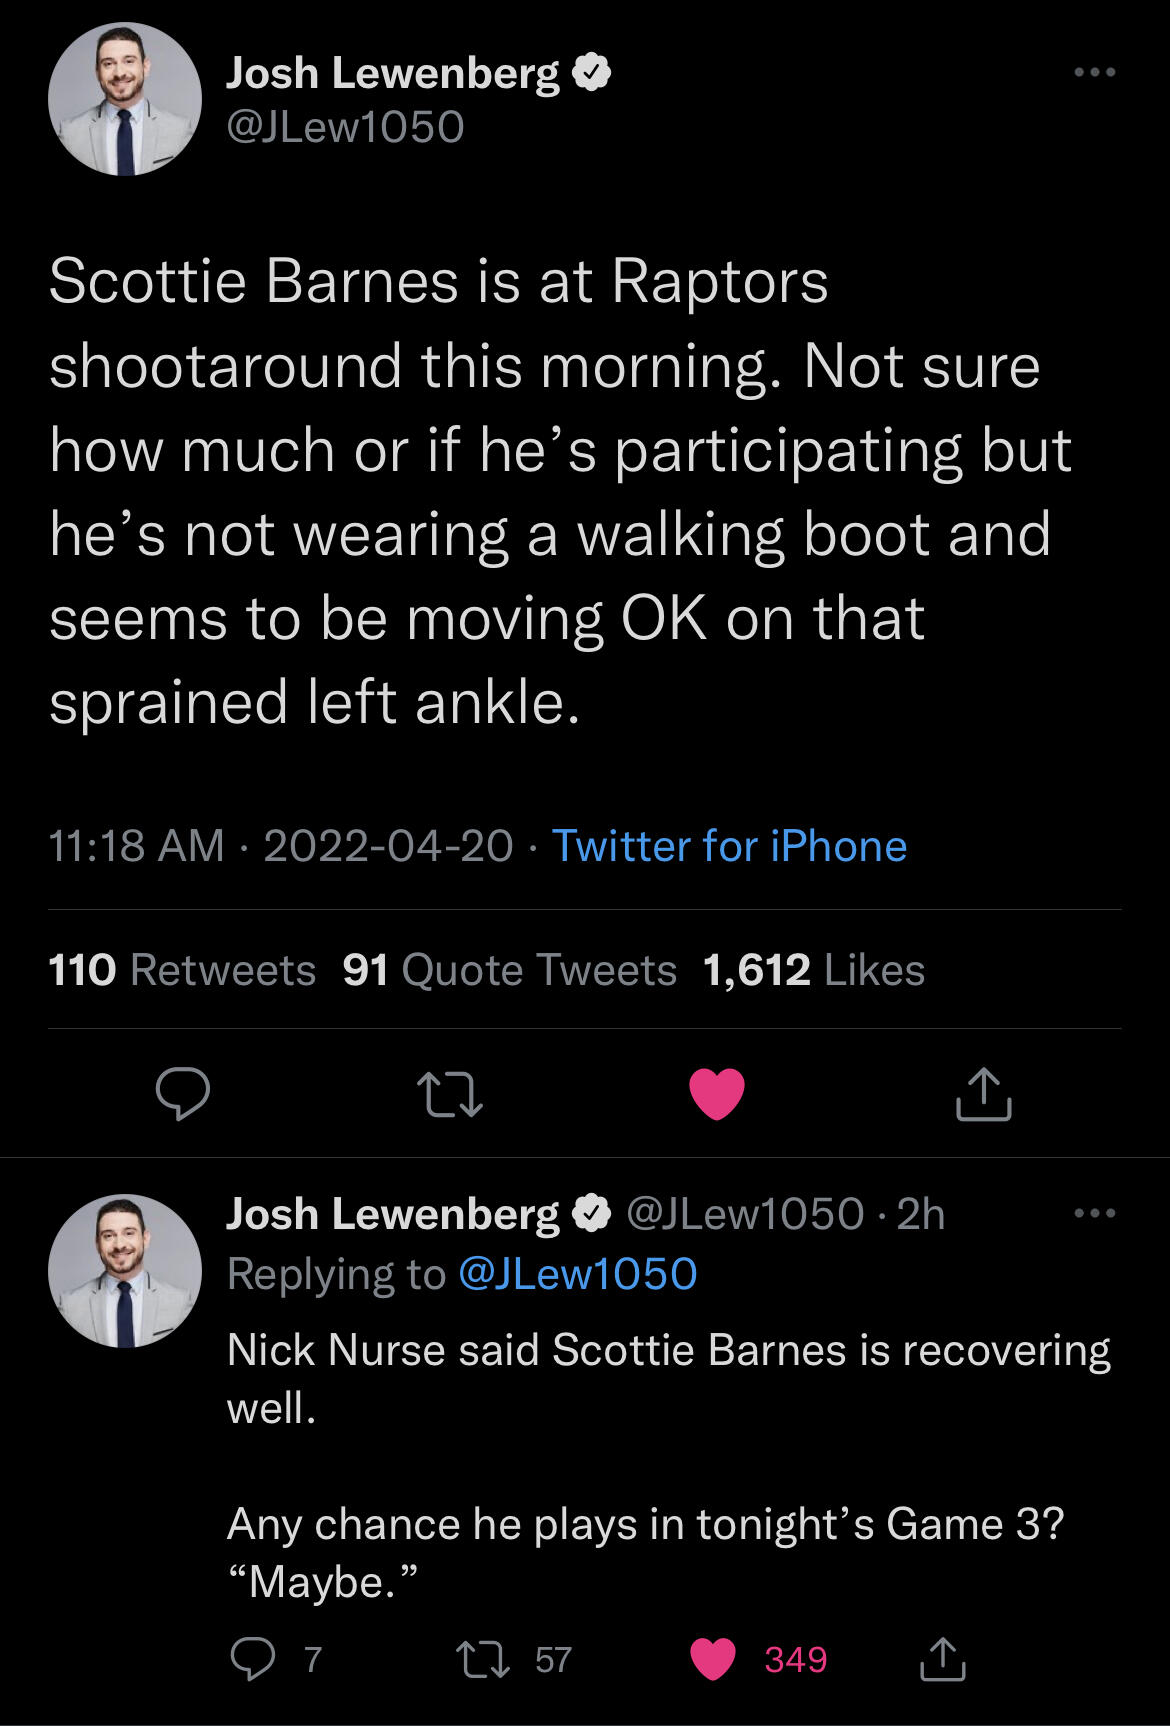Viewport: 1170px width, 1726px height.
Task: Share the Nick Nurse reply tweet
Action: pos(942,1659)
